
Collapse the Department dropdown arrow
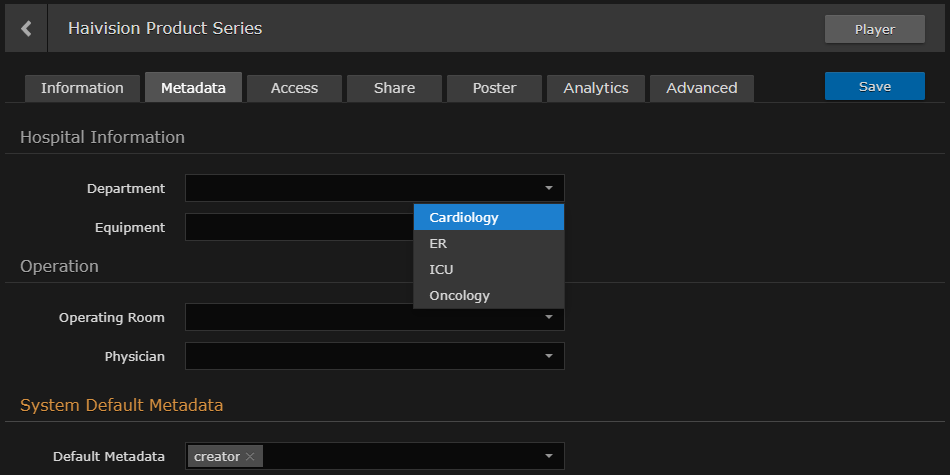coord(548,188)
